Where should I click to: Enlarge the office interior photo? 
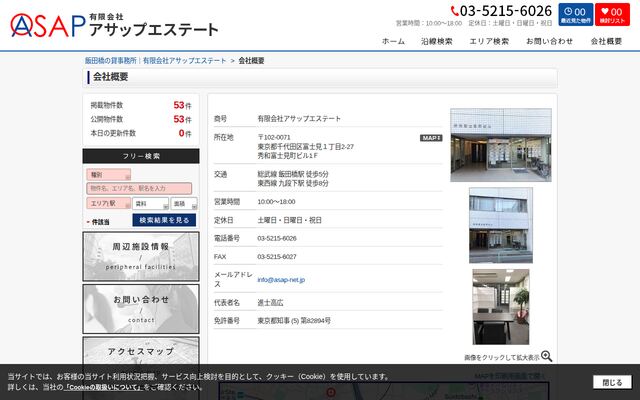point(501,307)
